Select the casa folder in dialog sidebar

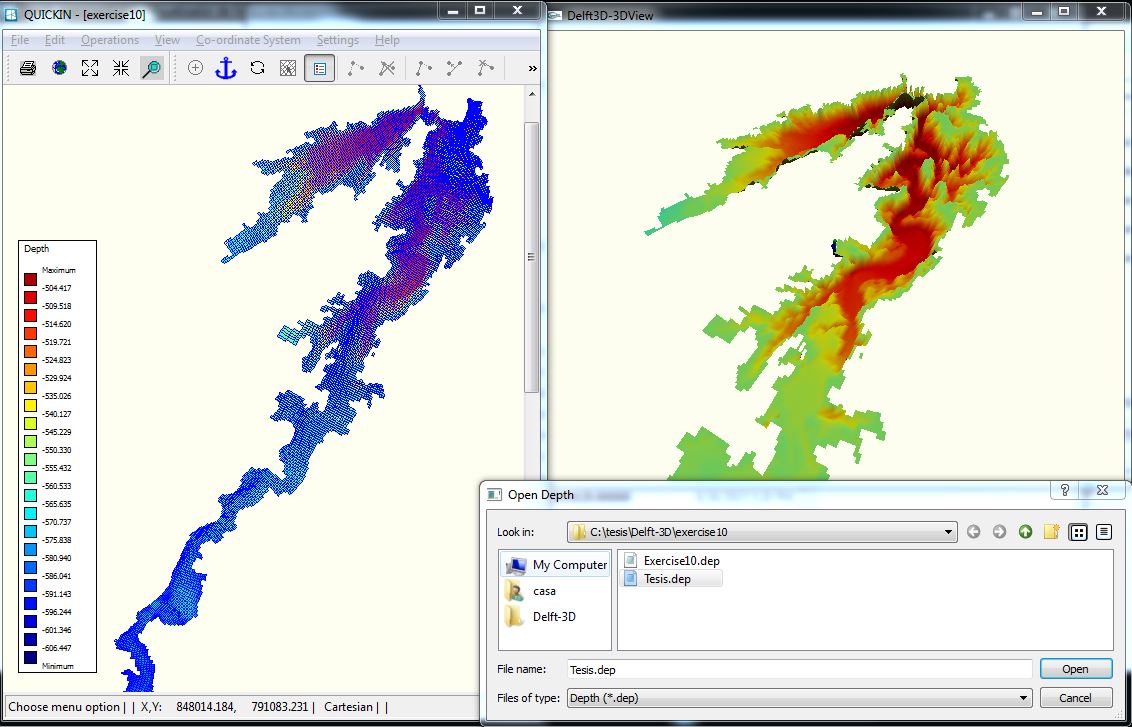[x=532, y=591]
